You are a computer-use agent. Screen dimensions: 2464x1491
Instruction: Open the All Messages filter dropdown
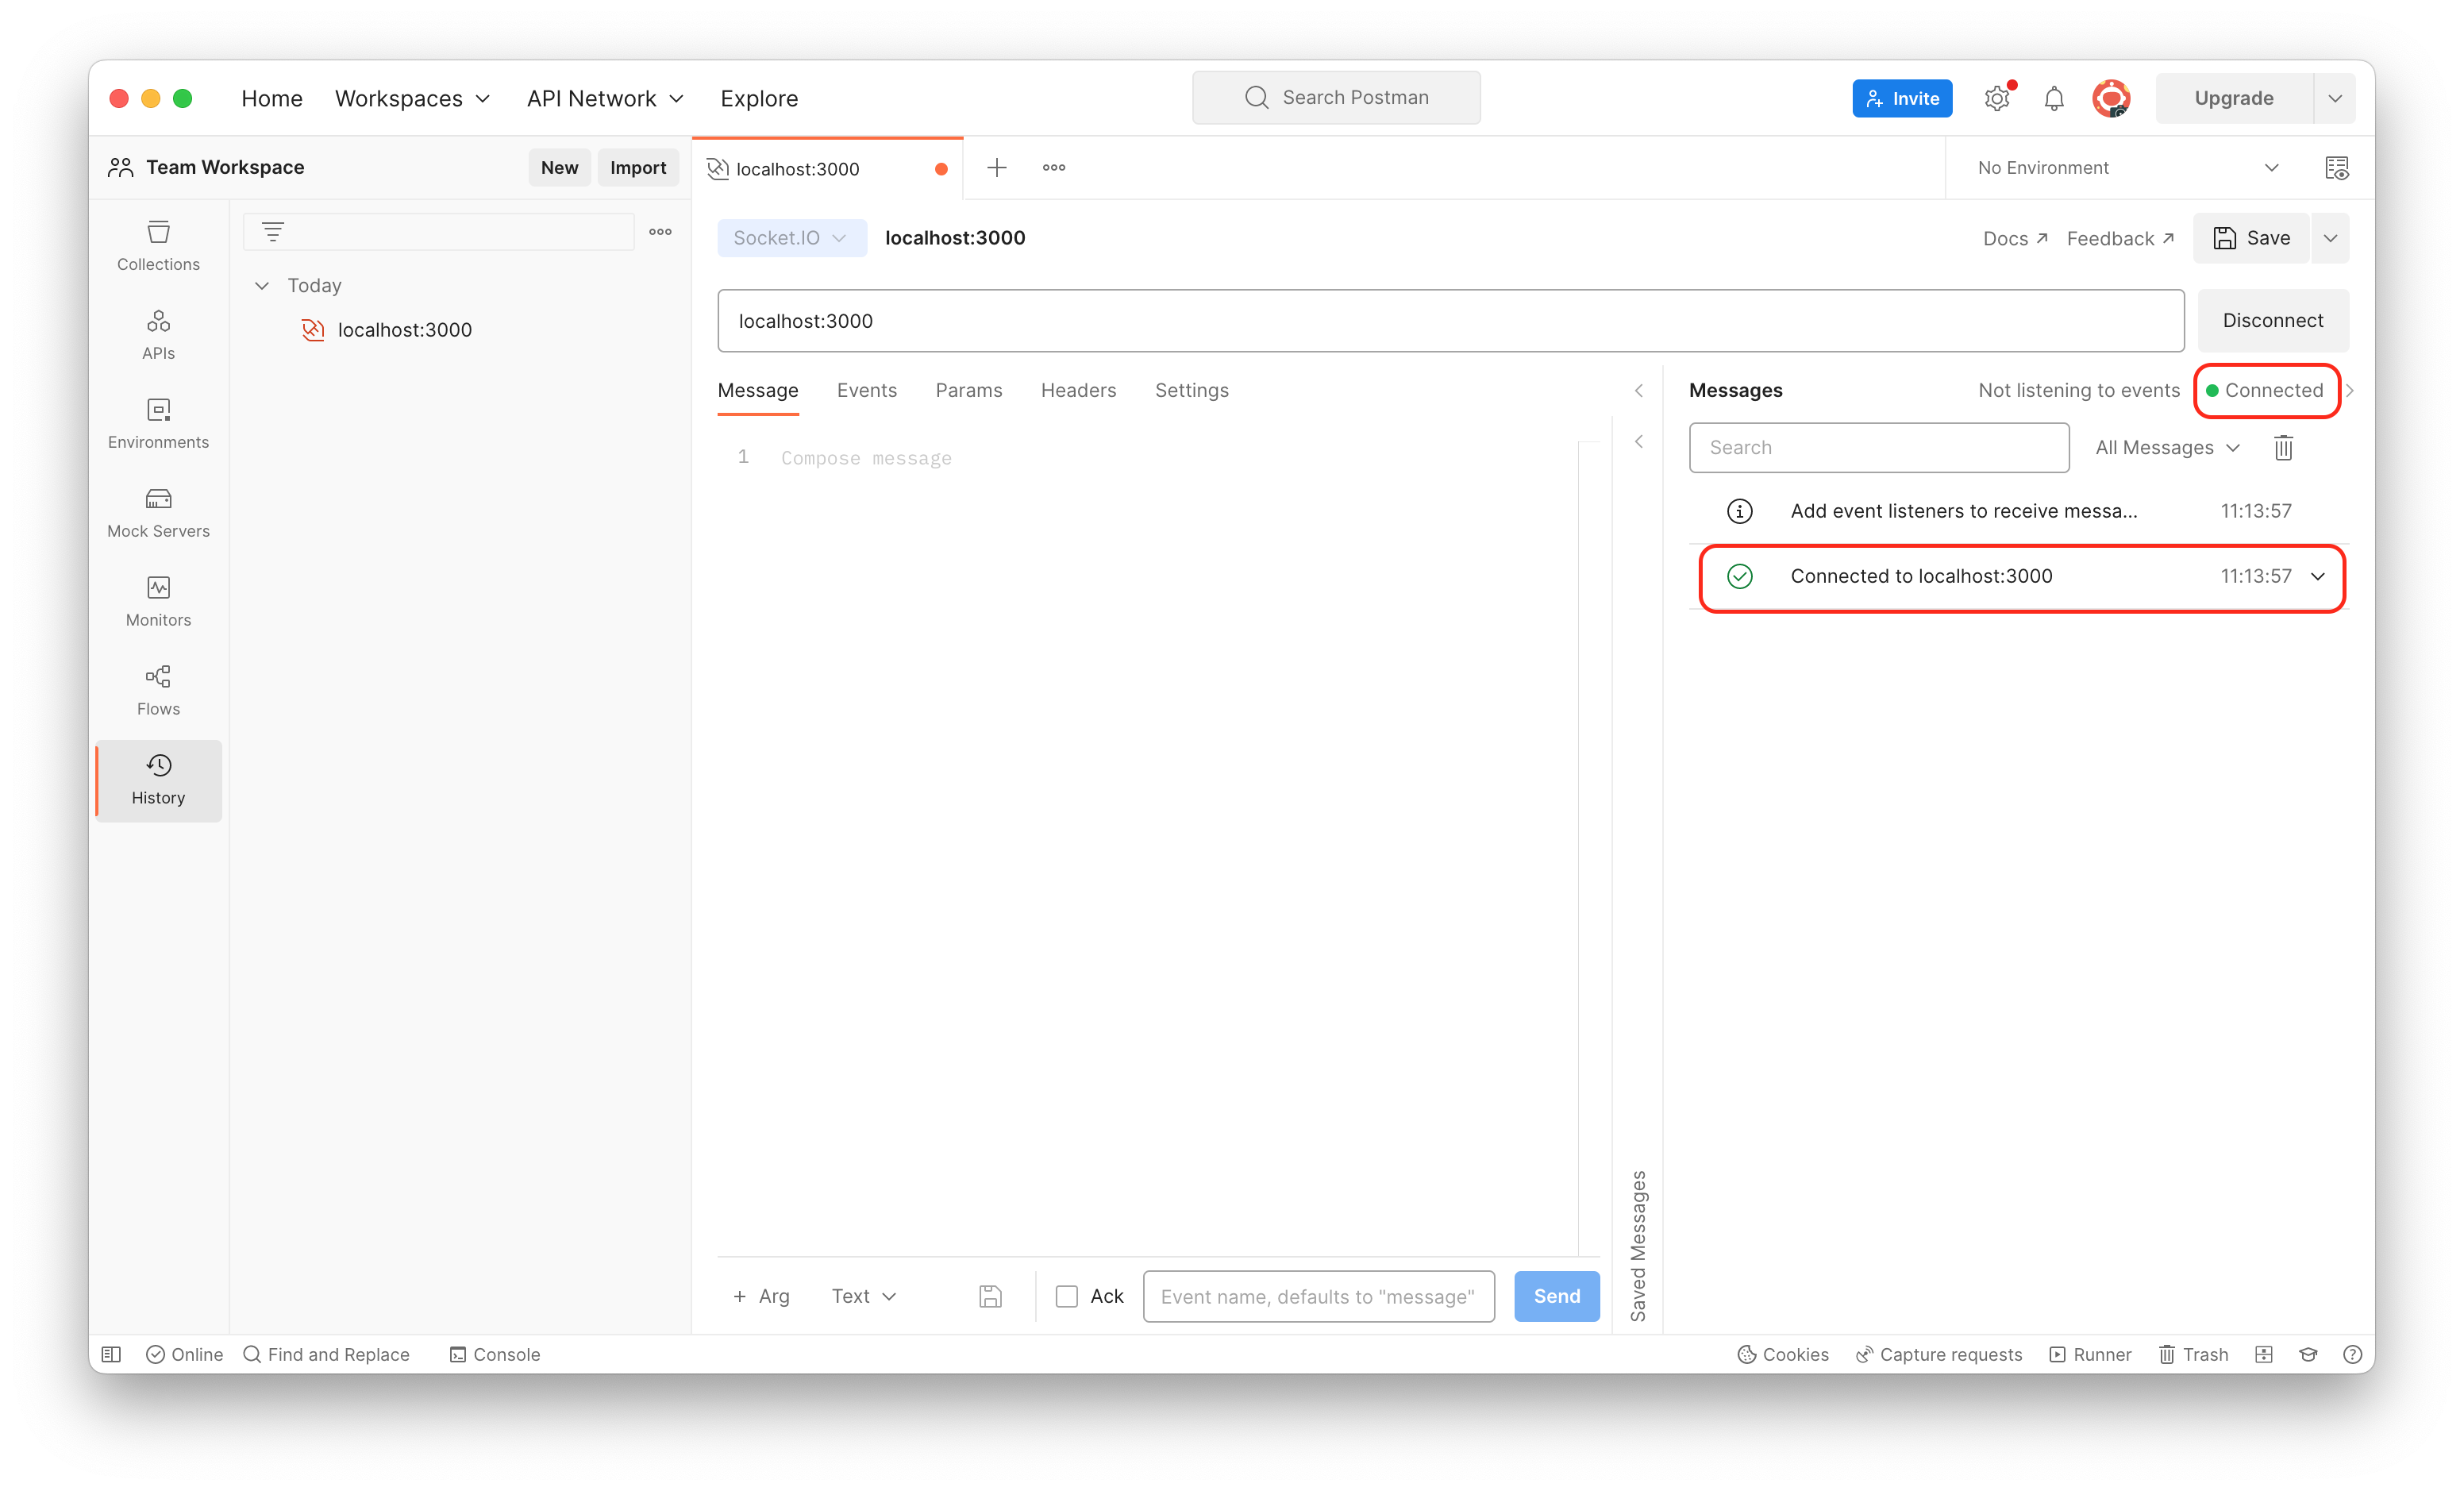click(x=2167, y=448)
